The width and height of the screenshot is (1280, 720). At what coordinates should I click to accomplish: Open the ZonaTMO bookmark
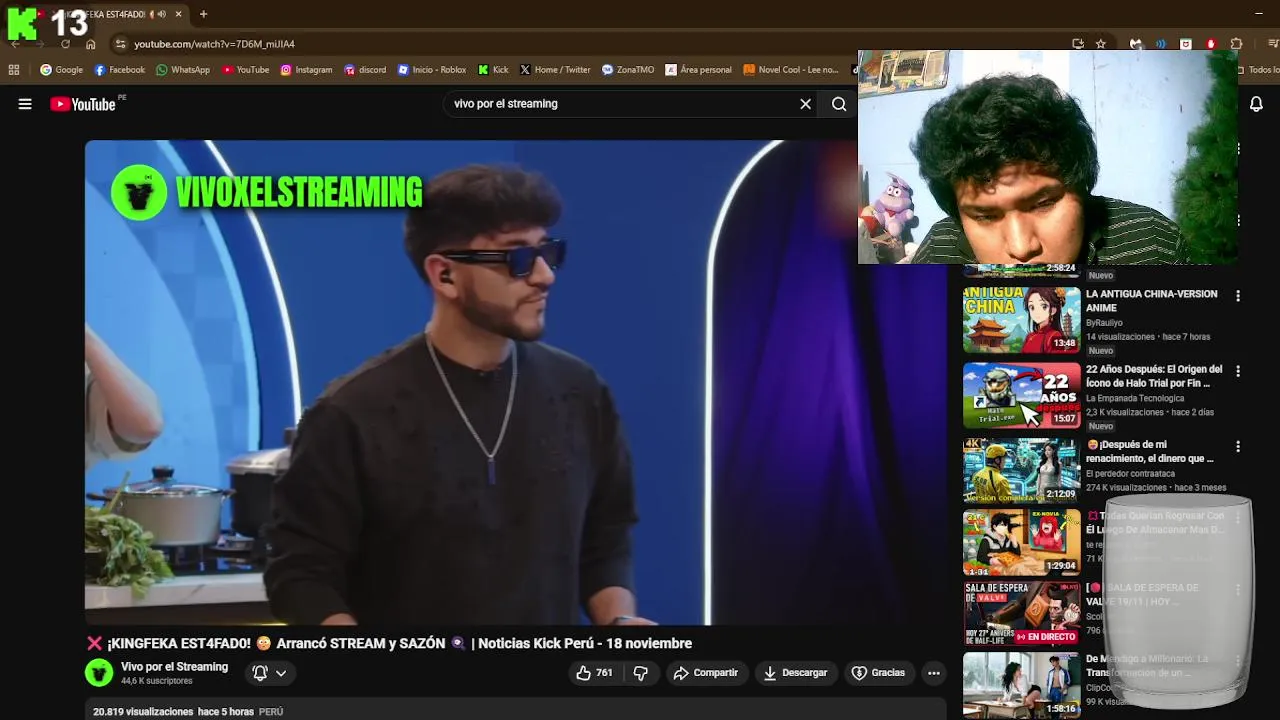click(x=628, y=70)
